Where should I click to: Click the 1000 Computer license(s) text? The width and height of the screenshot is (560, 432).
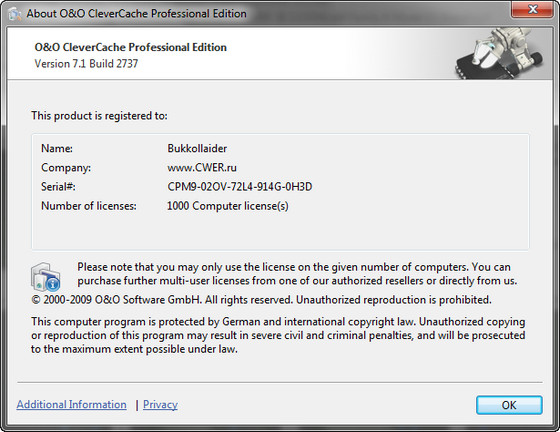[x=228, y=206]
